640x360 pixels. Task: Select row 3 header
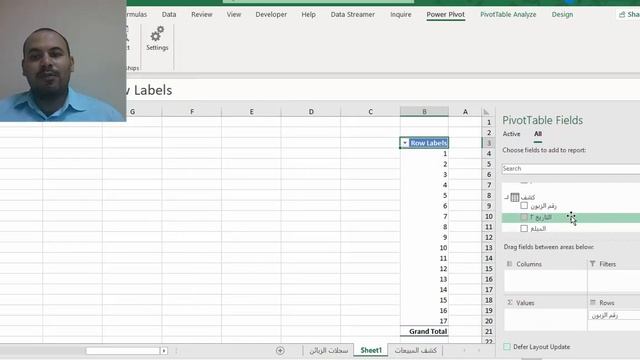pos(489,143)
